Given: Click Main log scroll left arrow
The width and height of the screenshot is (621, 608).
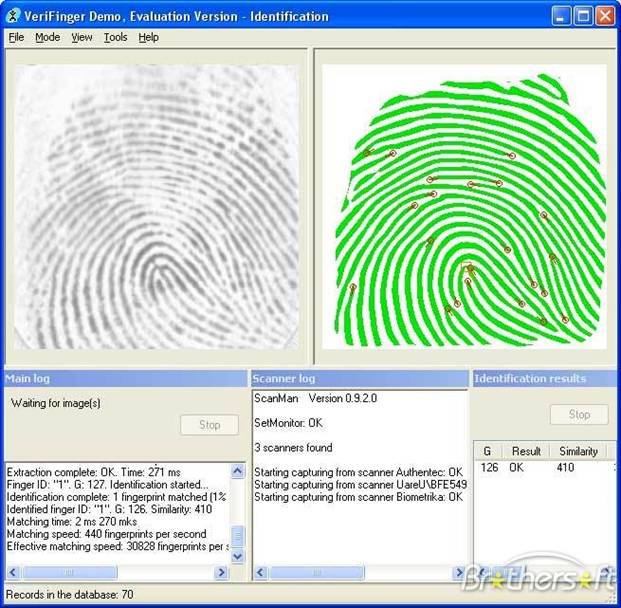Looking at the screenshot, I should click(x=12, y=572).
